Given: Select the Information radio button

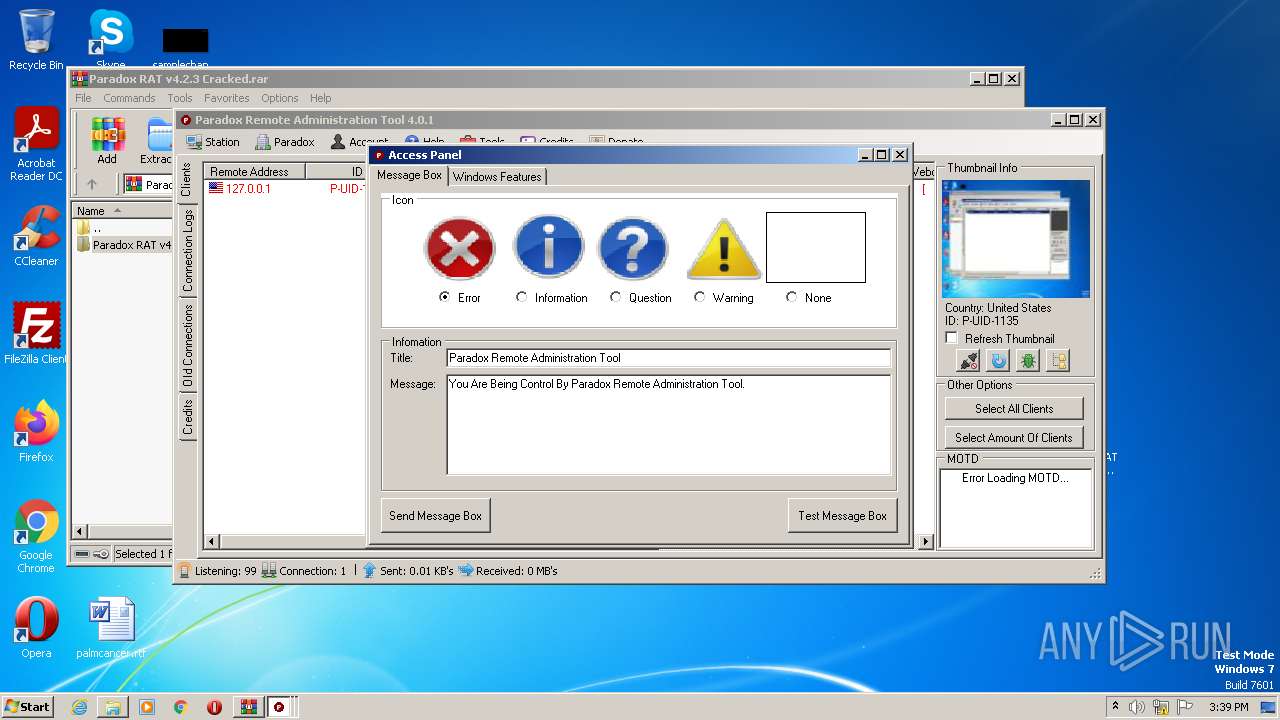Looking at the screenshot, I should [x=521, y=297].
